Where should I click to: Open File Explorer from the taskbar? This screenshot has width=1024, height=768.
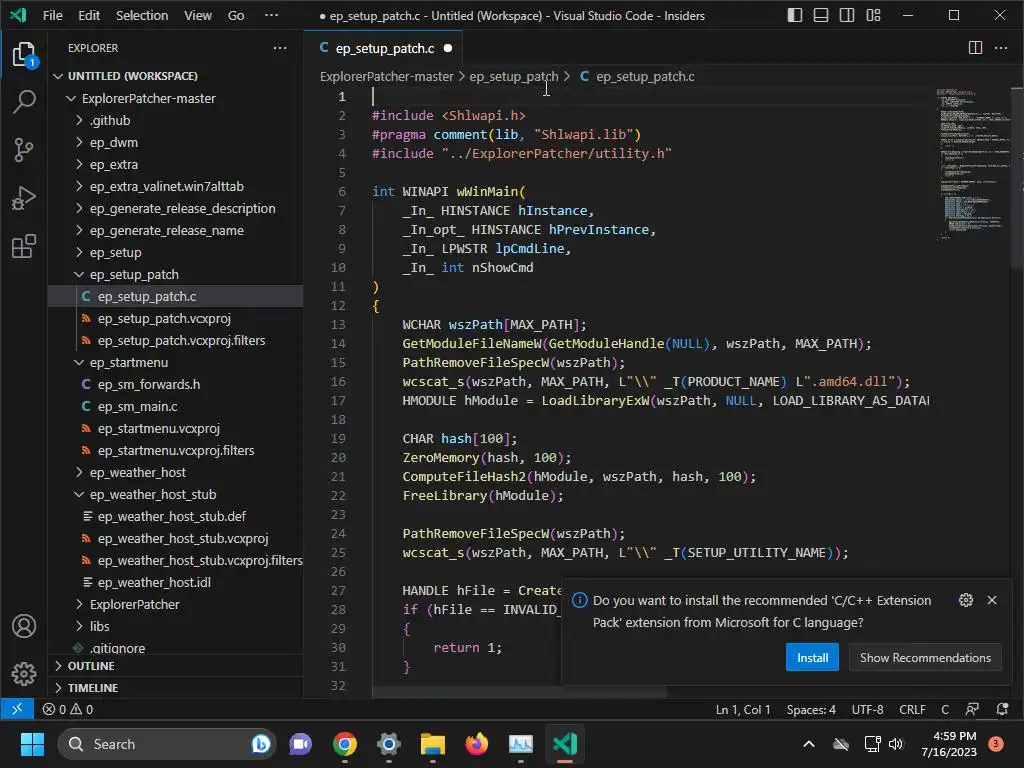[432, 744]
